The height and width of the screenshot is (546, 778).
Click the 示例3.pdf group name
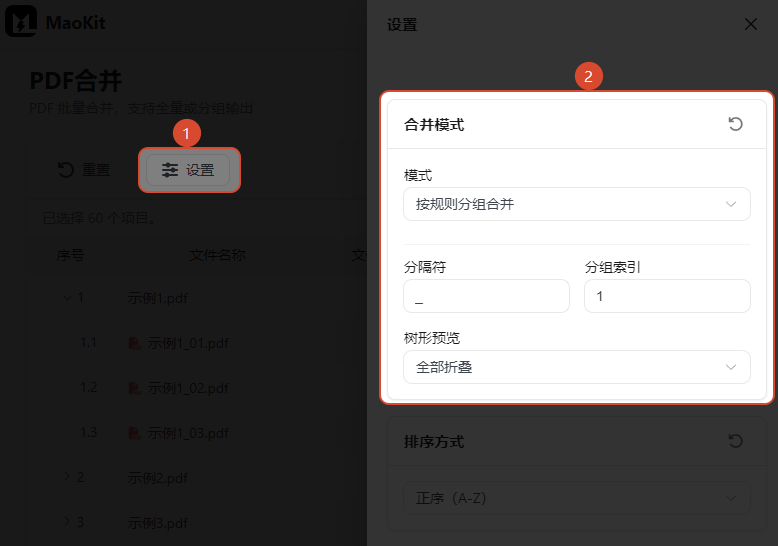click(158, 523)
